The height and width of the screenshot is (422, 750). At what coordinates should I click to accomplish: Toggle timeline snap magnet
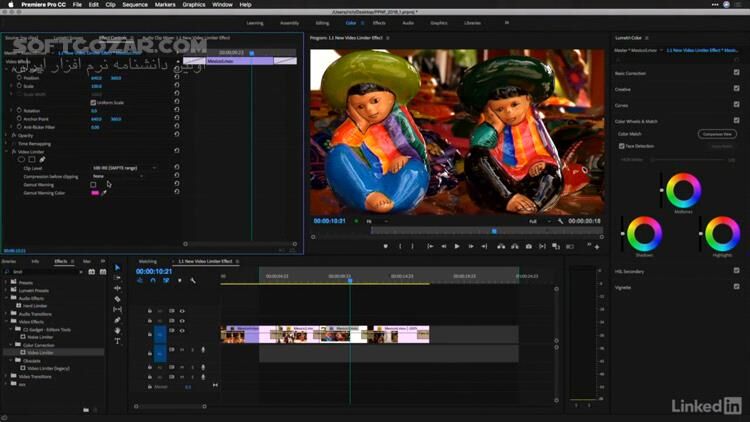click(153, 281)
